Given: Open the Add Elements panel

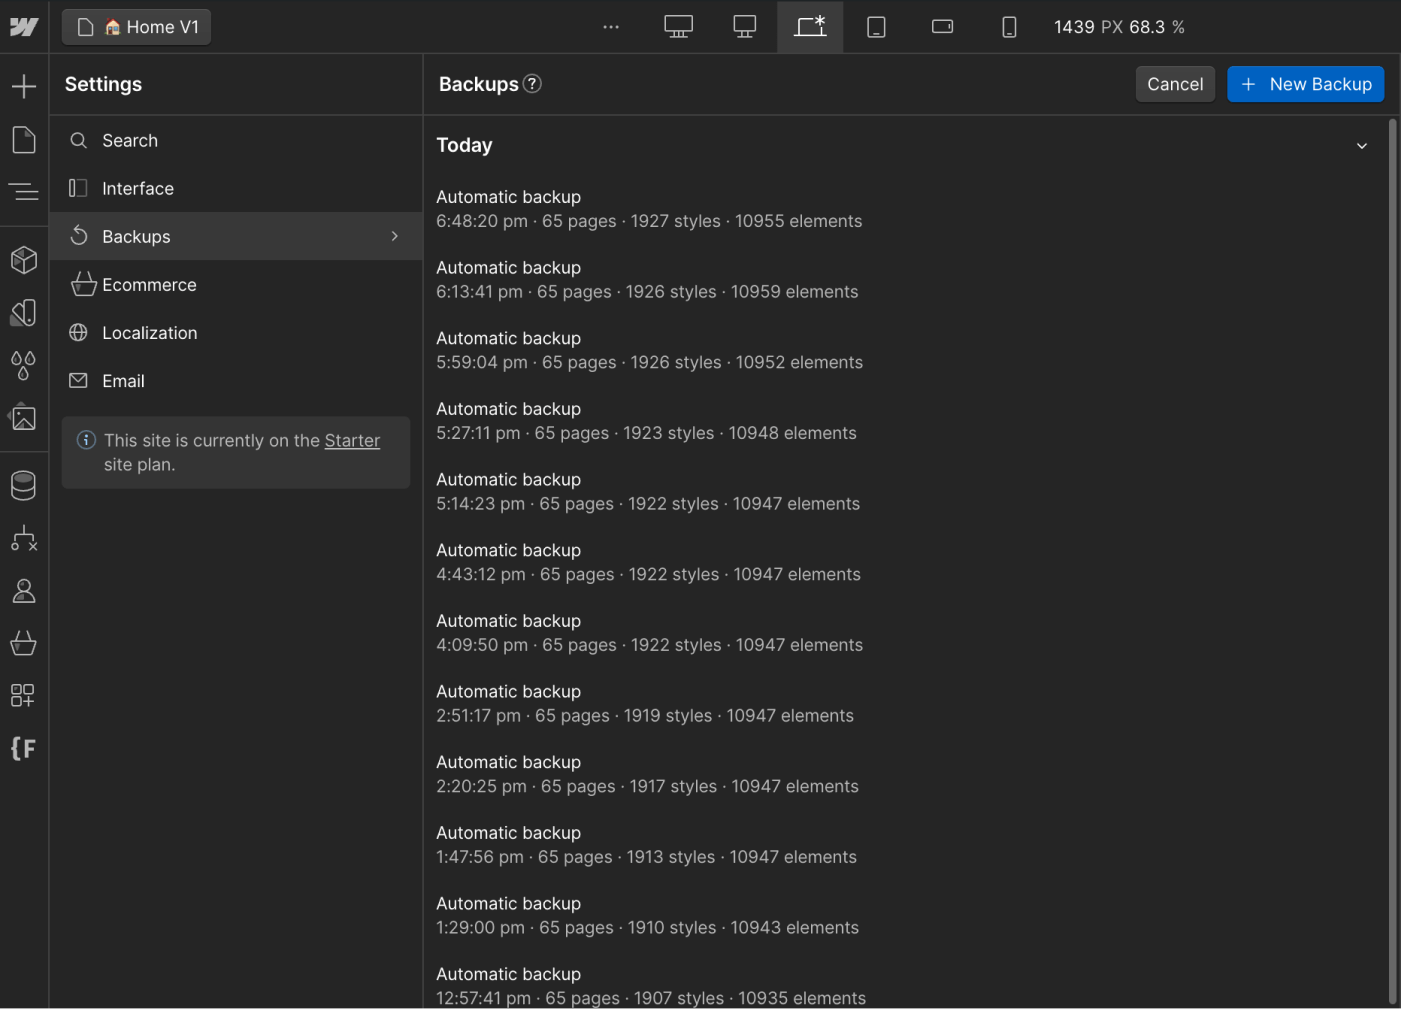Looking at the screenshot, I should [23, 85].
